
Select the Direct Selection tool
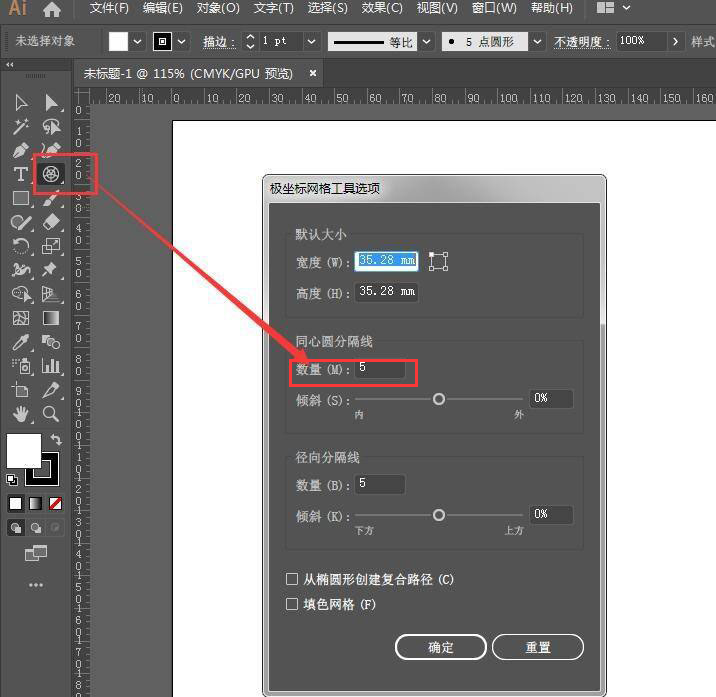tap(51, 103)
